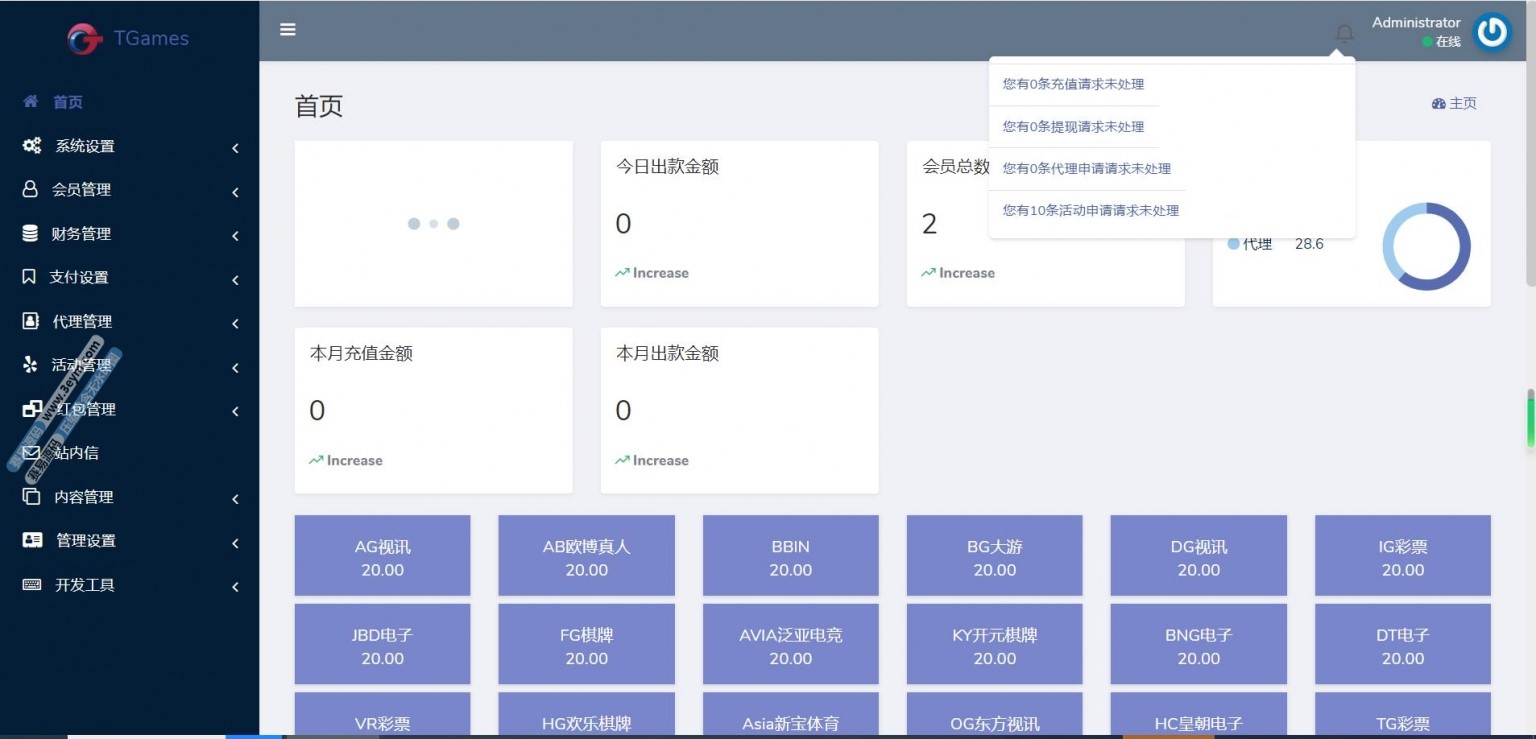Click the user icon for 会员管理
The width and height of the screenshot is (1536, 739).
[31, 189]
